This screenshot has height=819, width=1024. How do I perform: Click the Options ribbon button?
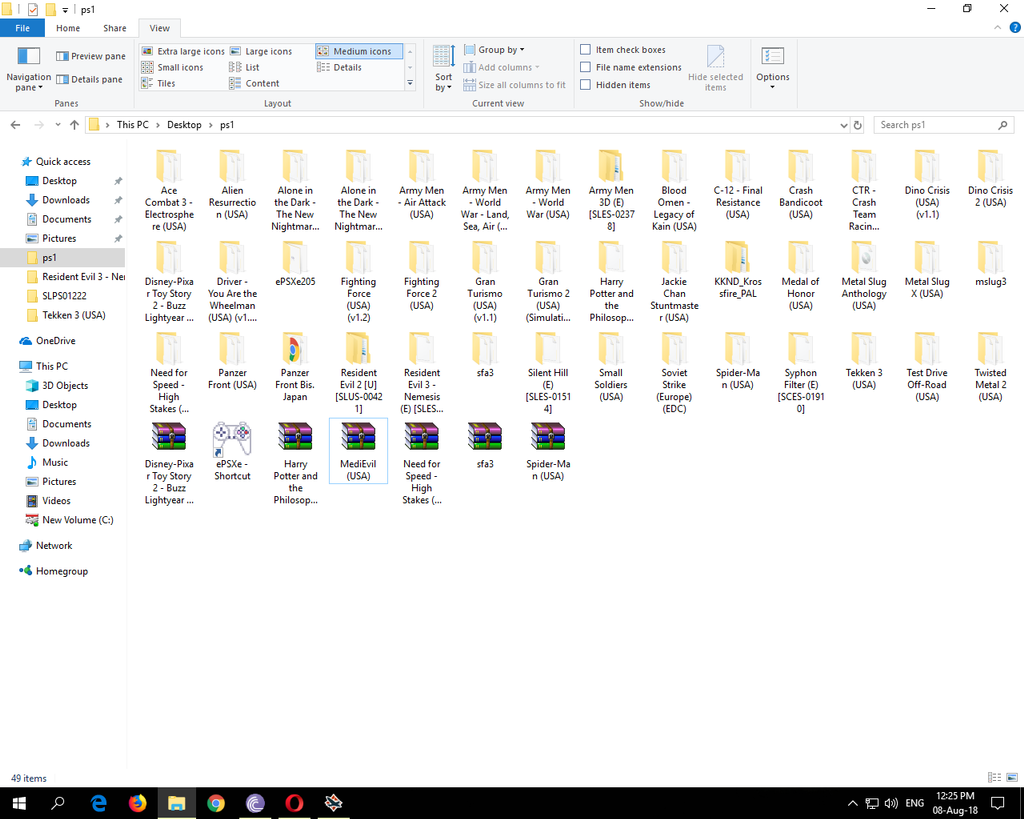pyautogui.click(x=773, y=69)
